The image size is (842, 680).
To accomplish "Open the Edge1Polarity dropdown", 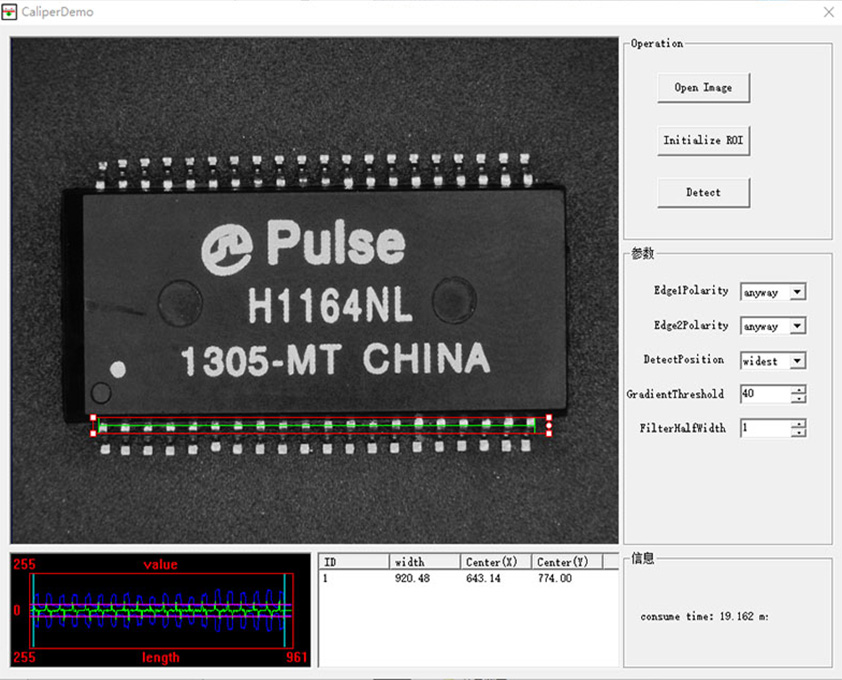I will (796, 291).
